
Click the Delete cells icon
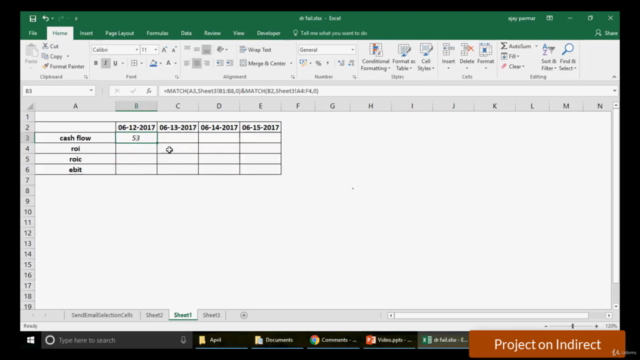pyautogui.click(x=467, y=50)
